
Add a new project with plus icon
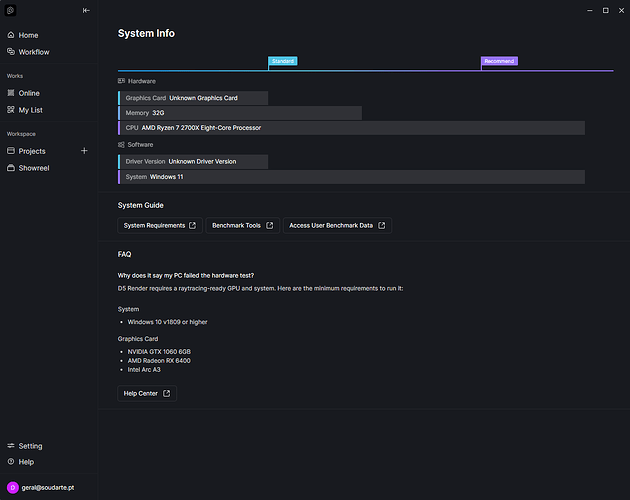tap(84, 151)
